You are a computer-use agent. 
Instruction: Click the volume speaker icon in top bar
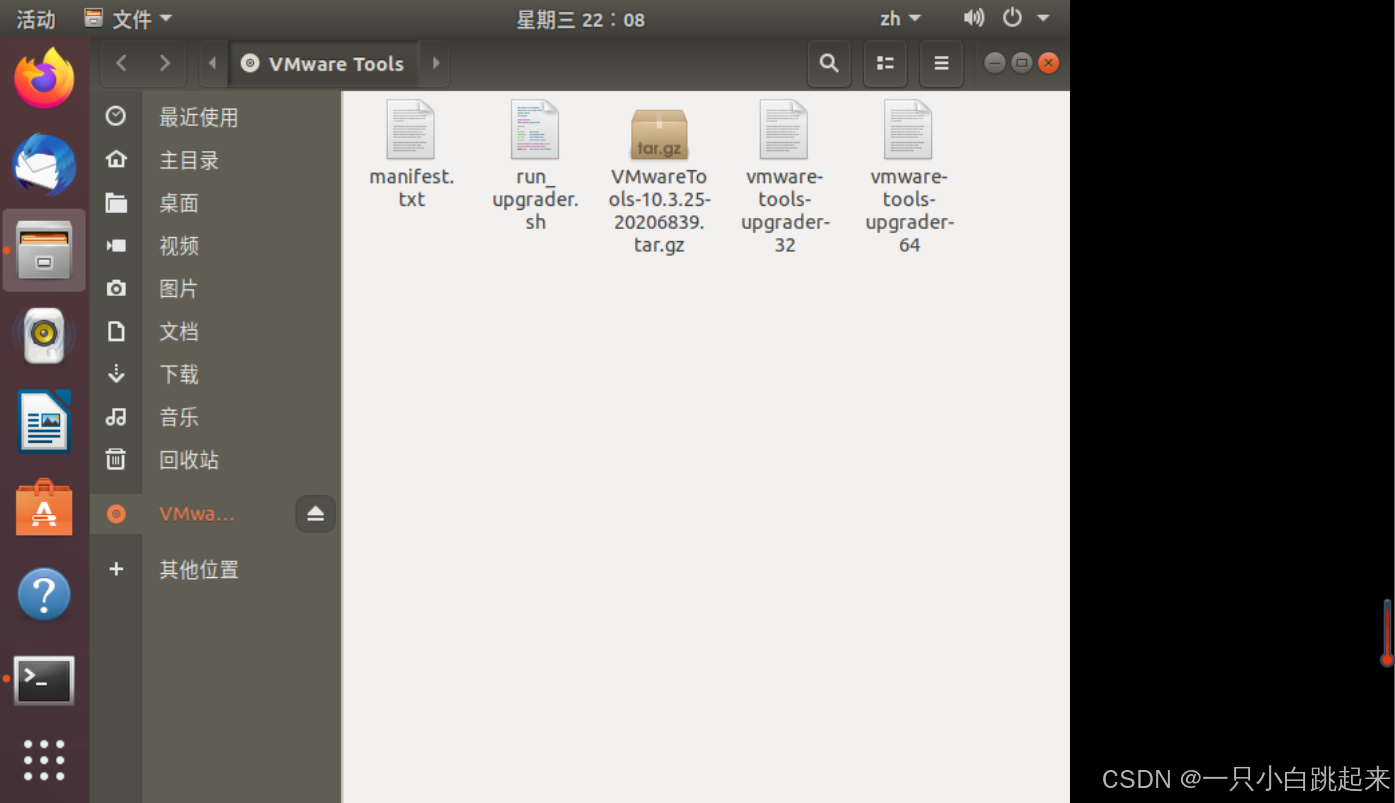[973, 18]
